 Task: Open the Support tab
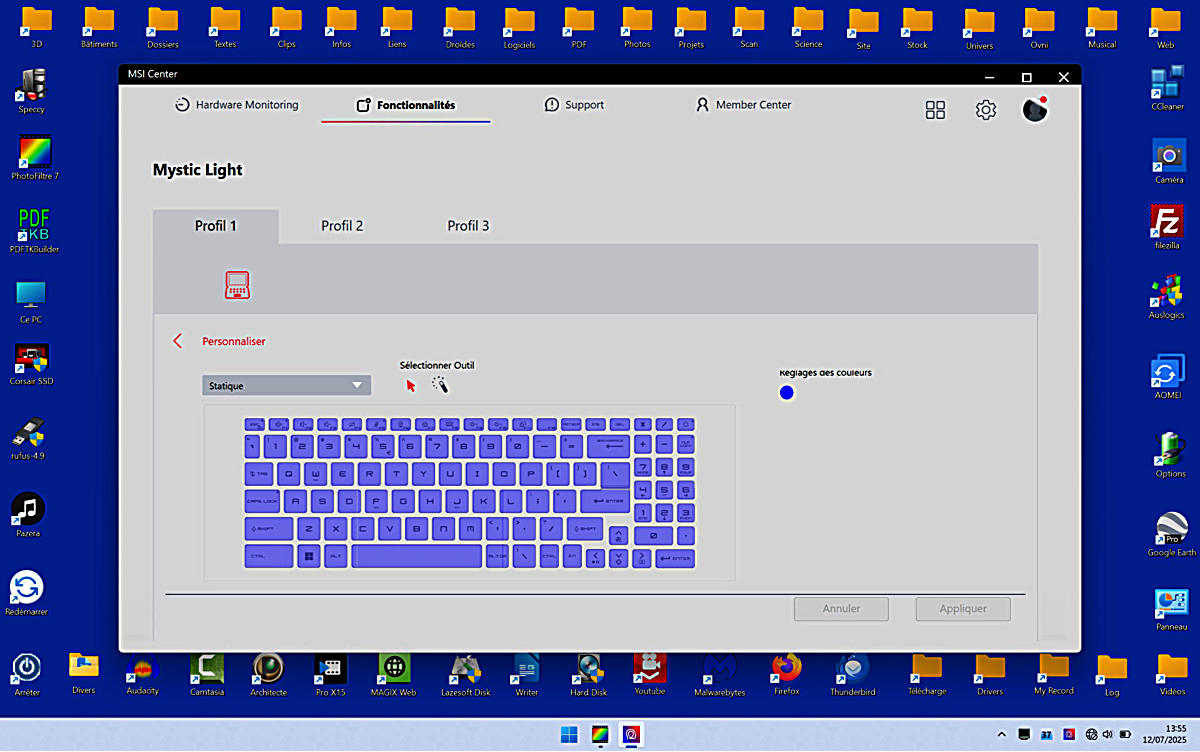[x=574, y=105]
